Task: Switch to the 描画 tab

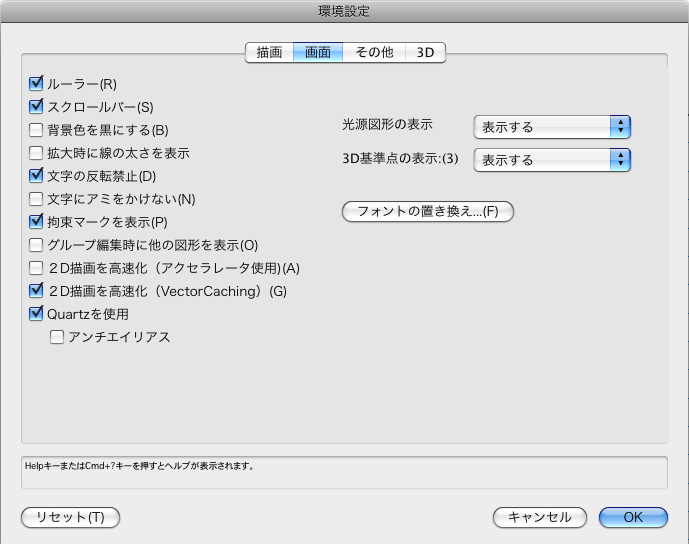Action: click(269, 53)
